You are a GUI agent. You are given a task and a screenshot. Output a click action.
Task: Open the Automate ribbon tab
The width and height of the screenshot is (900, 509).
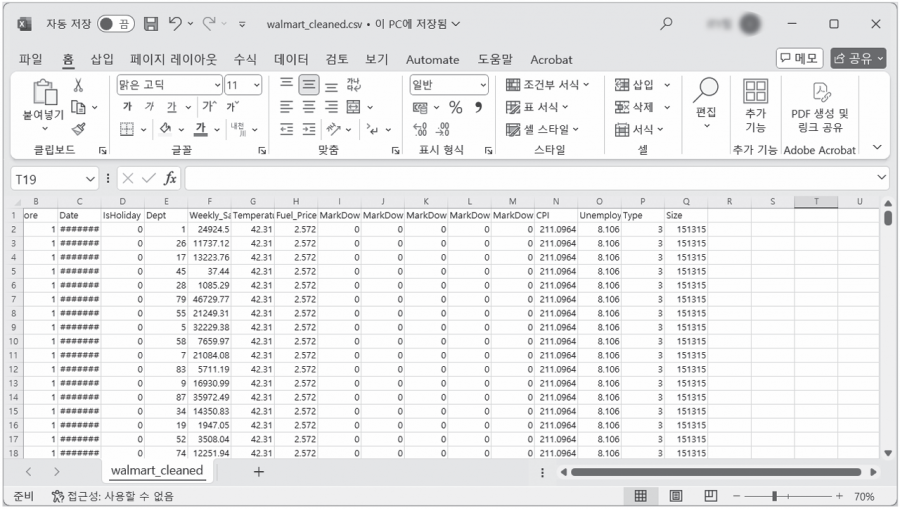433,60
